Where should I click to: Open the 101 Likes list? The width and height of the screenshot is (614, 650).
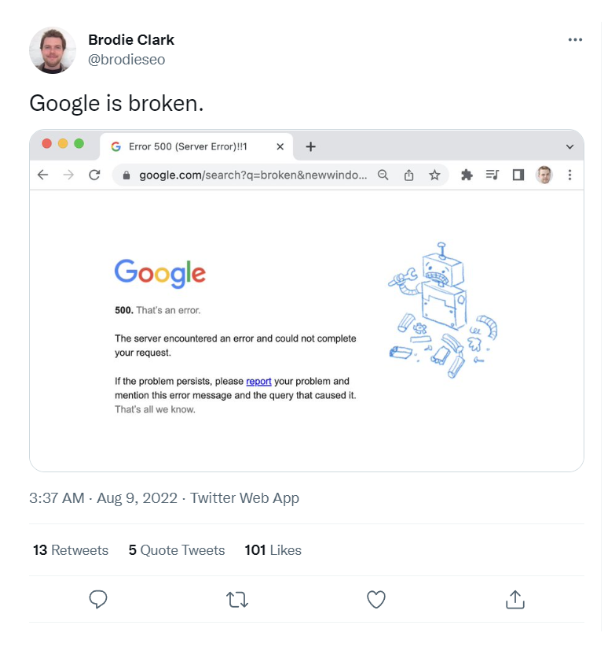[272, 550]
